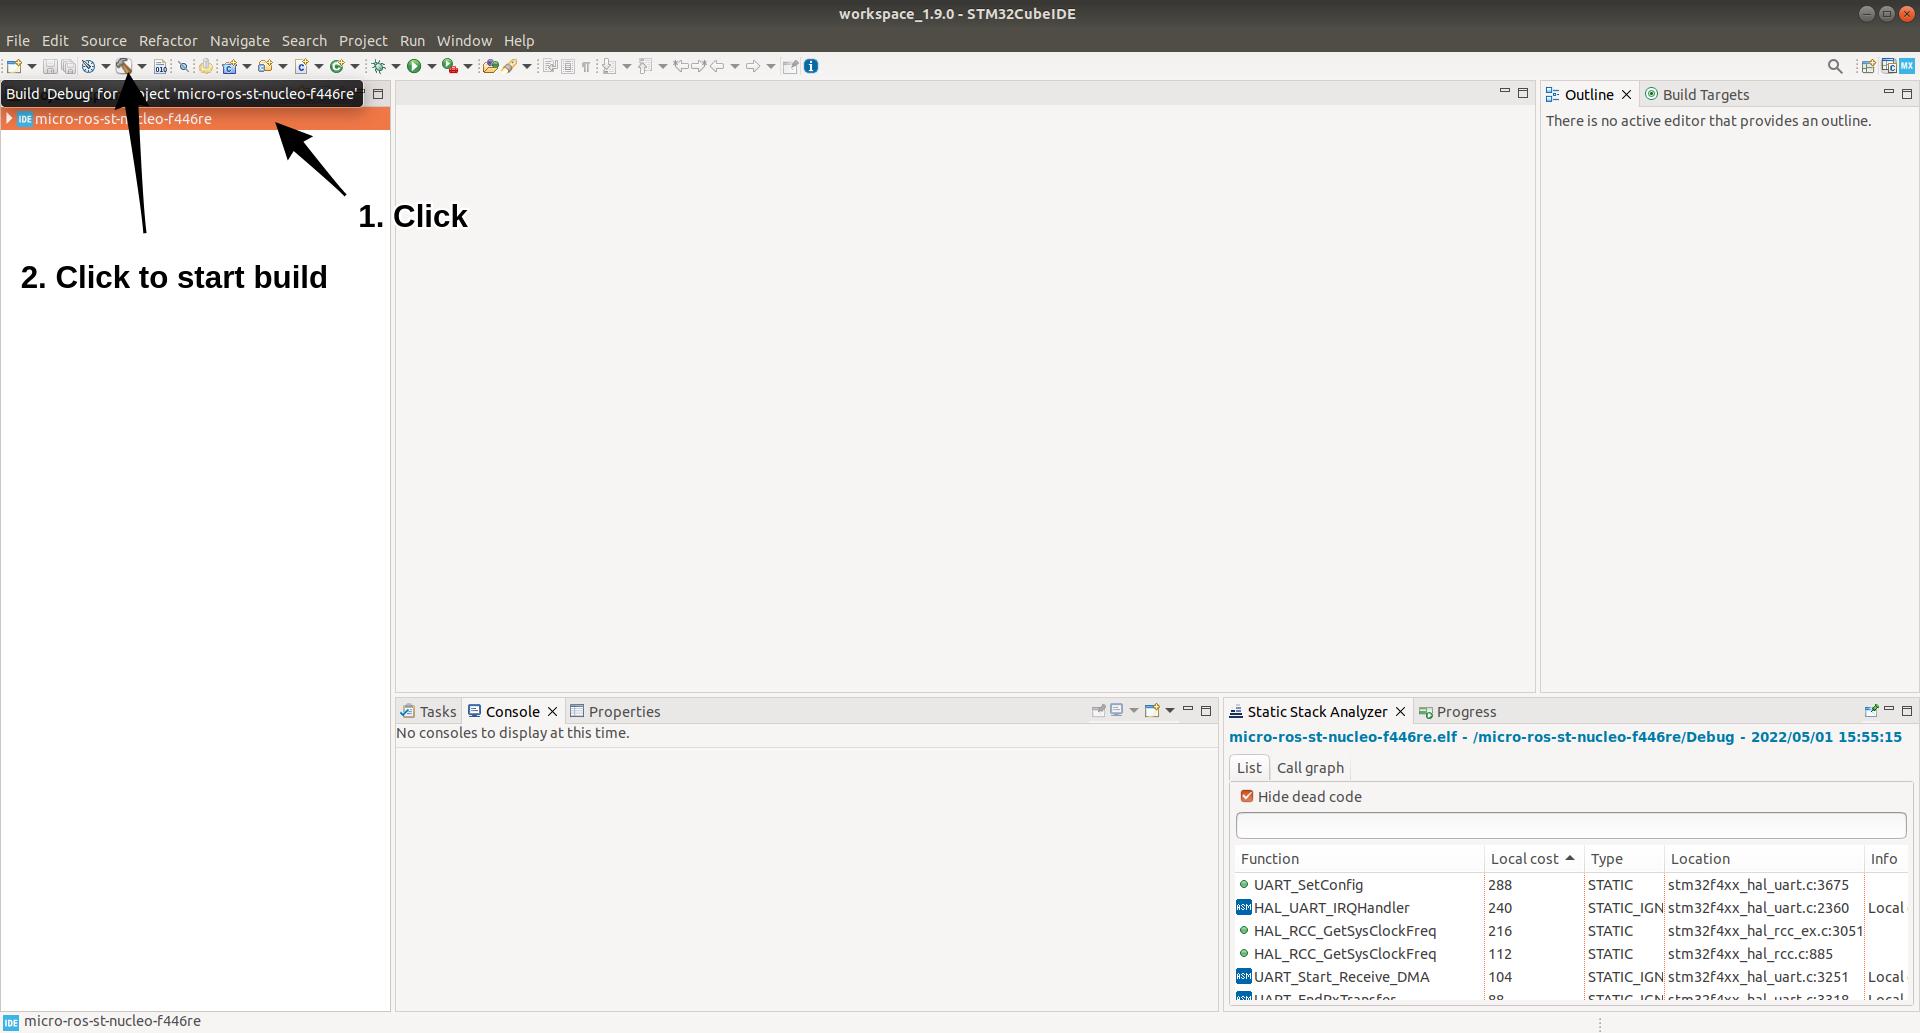Open the Open Console dropdown arrow
Image resolution: width=1920 pixels, height=1033 pixels.
coord(1170,710)
